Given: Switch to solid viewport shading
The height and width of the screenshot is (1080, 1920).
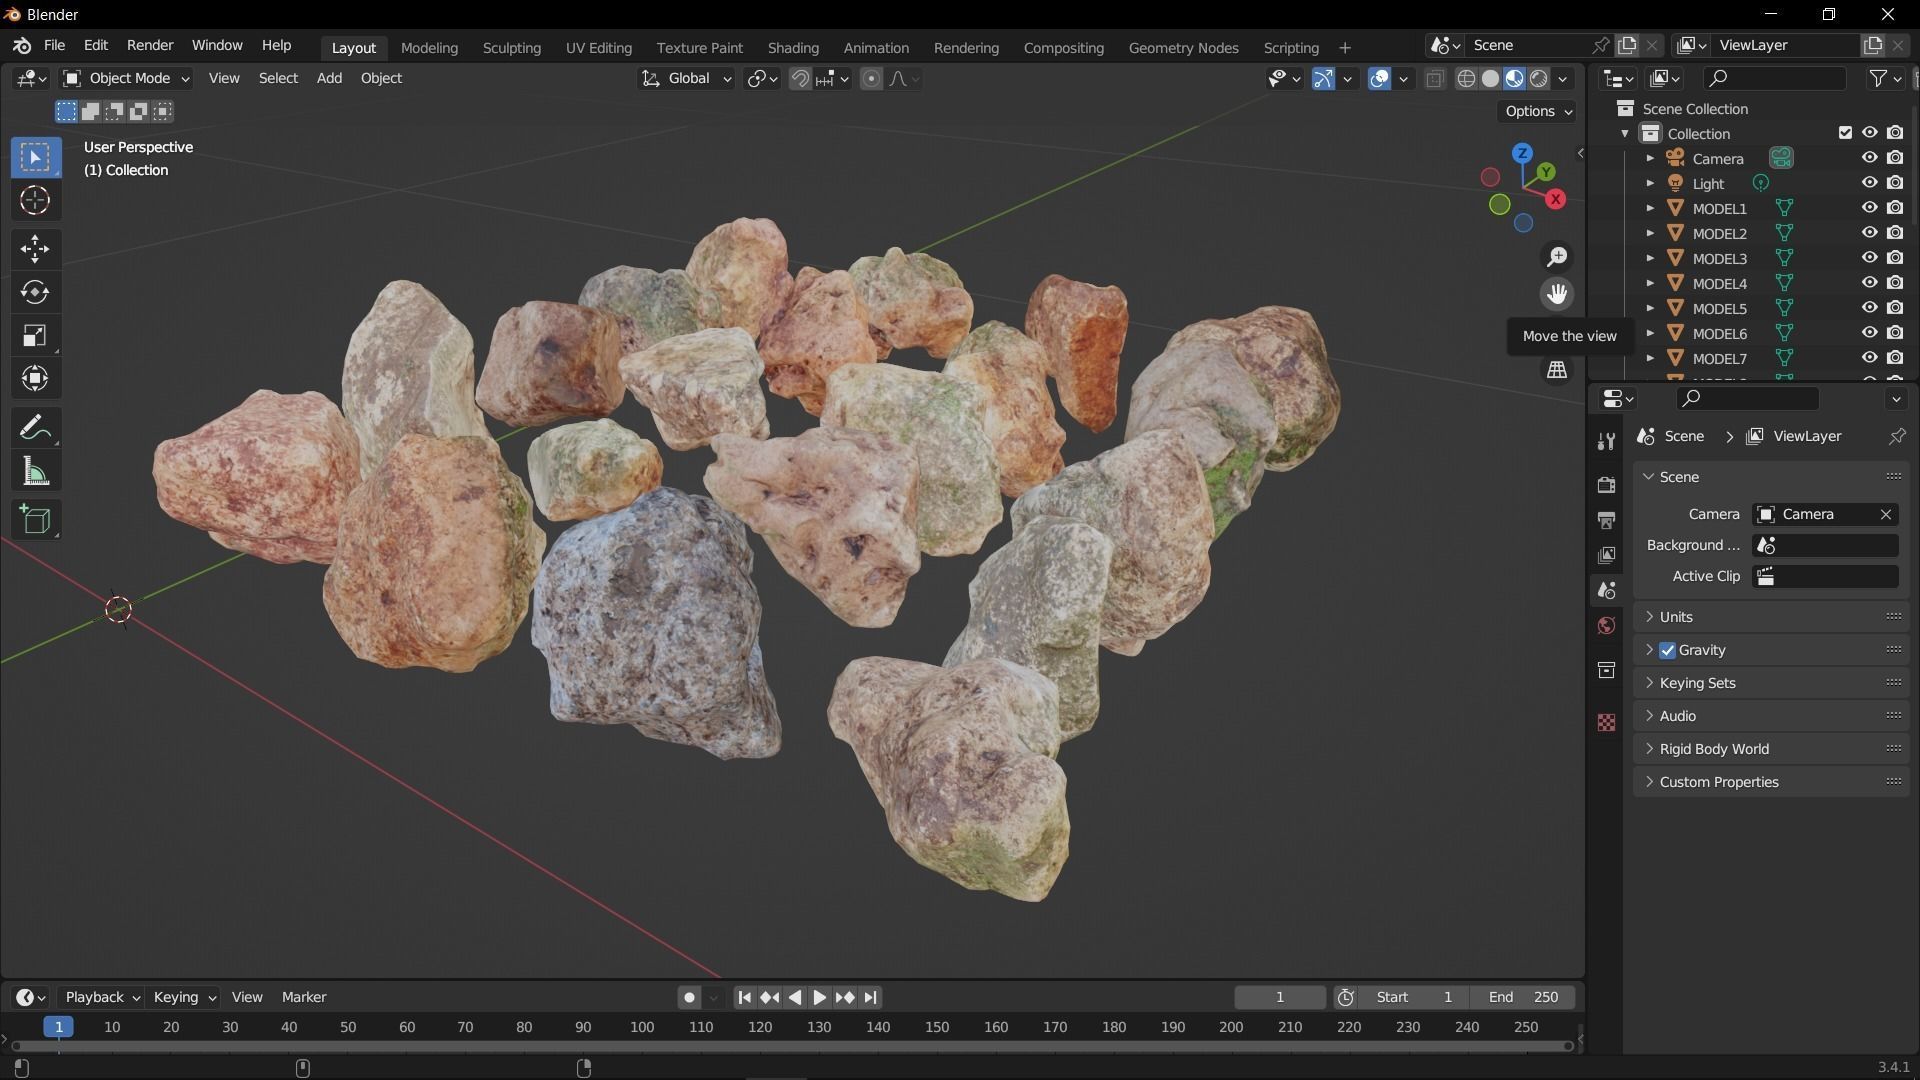Looking at the screenshot, I should (1490, 79).
